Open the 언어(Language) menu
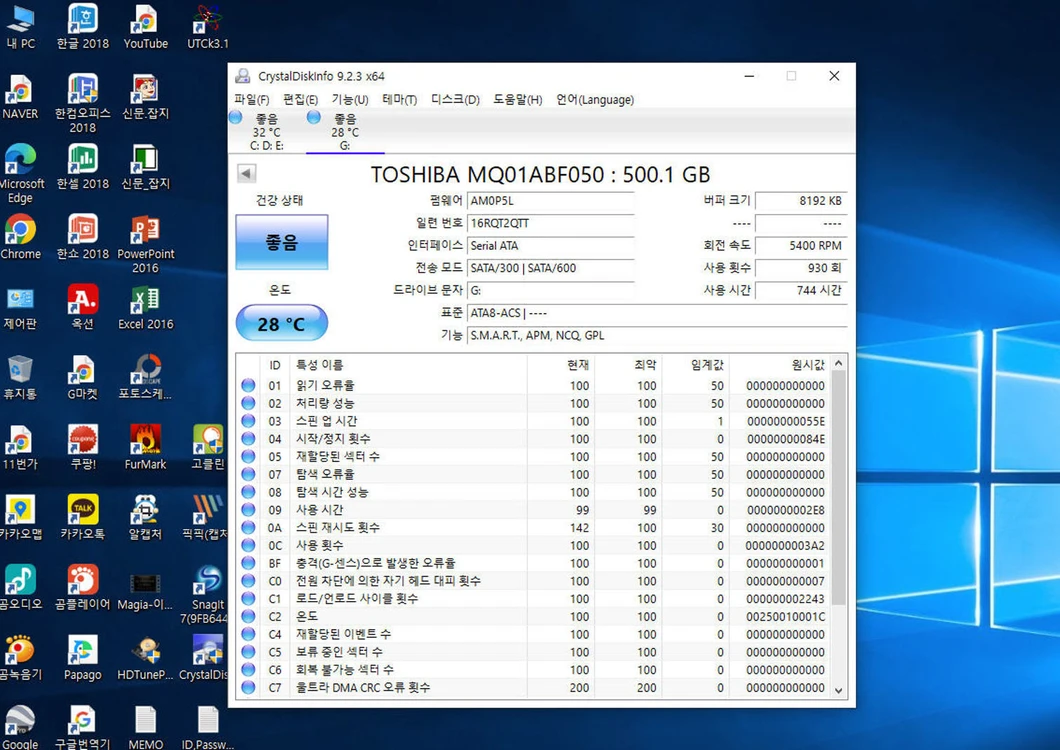1060x750 pixels. coord(595,99)
